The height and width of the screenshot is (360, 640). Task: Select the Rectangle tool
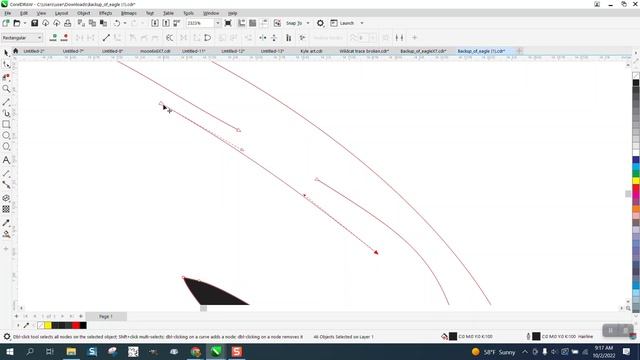click(6, 124)
